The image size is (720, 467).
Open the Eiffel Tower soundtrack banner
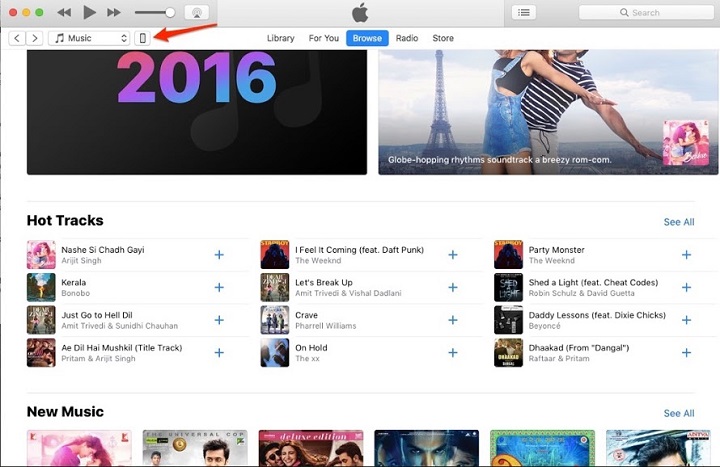coord(548,112)
